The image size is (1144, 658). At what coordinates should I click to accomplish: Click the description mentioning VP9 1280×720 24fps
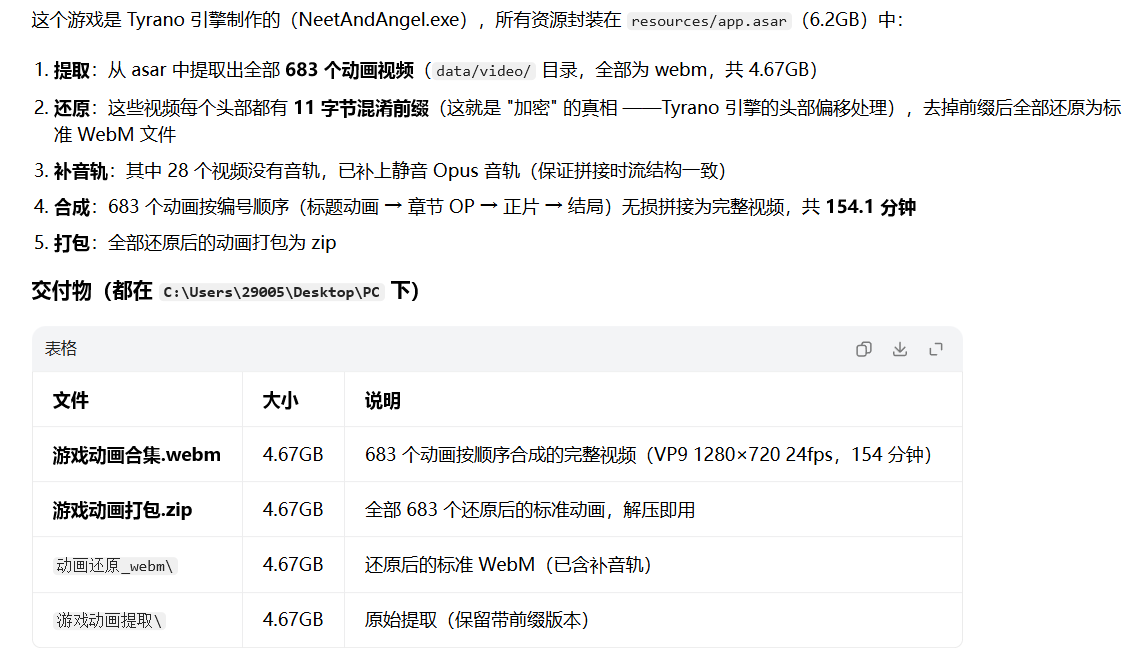tap(648, 454)
